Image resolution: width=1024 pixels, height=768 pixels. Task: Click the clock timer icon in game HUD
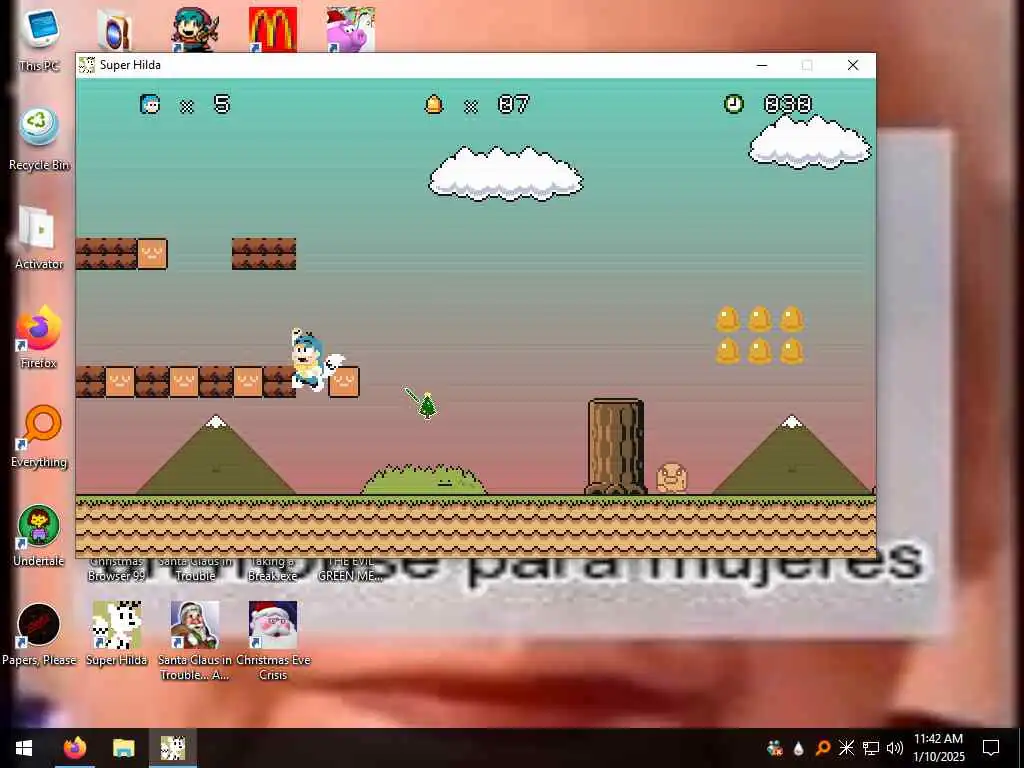(x=733, y=104)
